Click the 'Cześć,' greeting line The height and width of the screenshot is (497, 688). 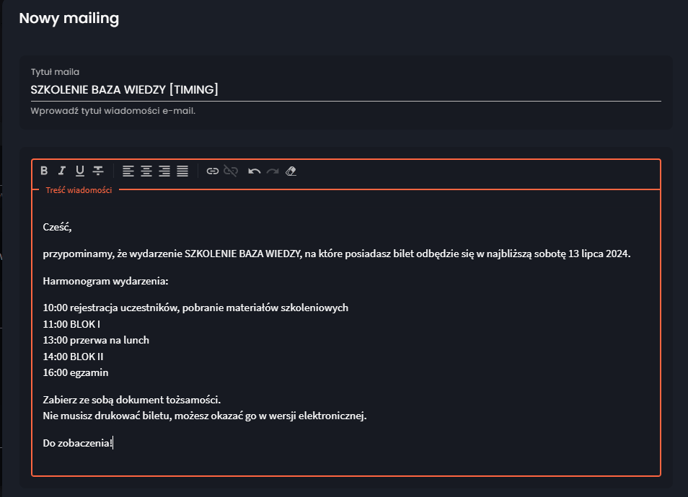(x=57, y=227)
